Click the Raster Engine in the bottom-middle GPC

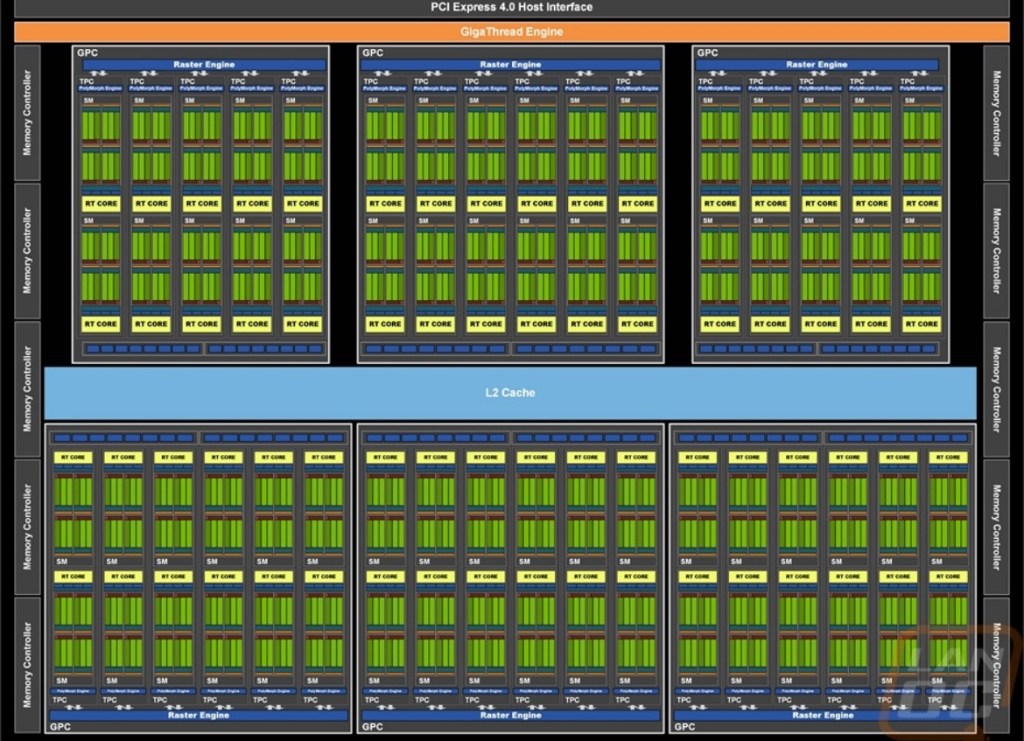point(511,715)
